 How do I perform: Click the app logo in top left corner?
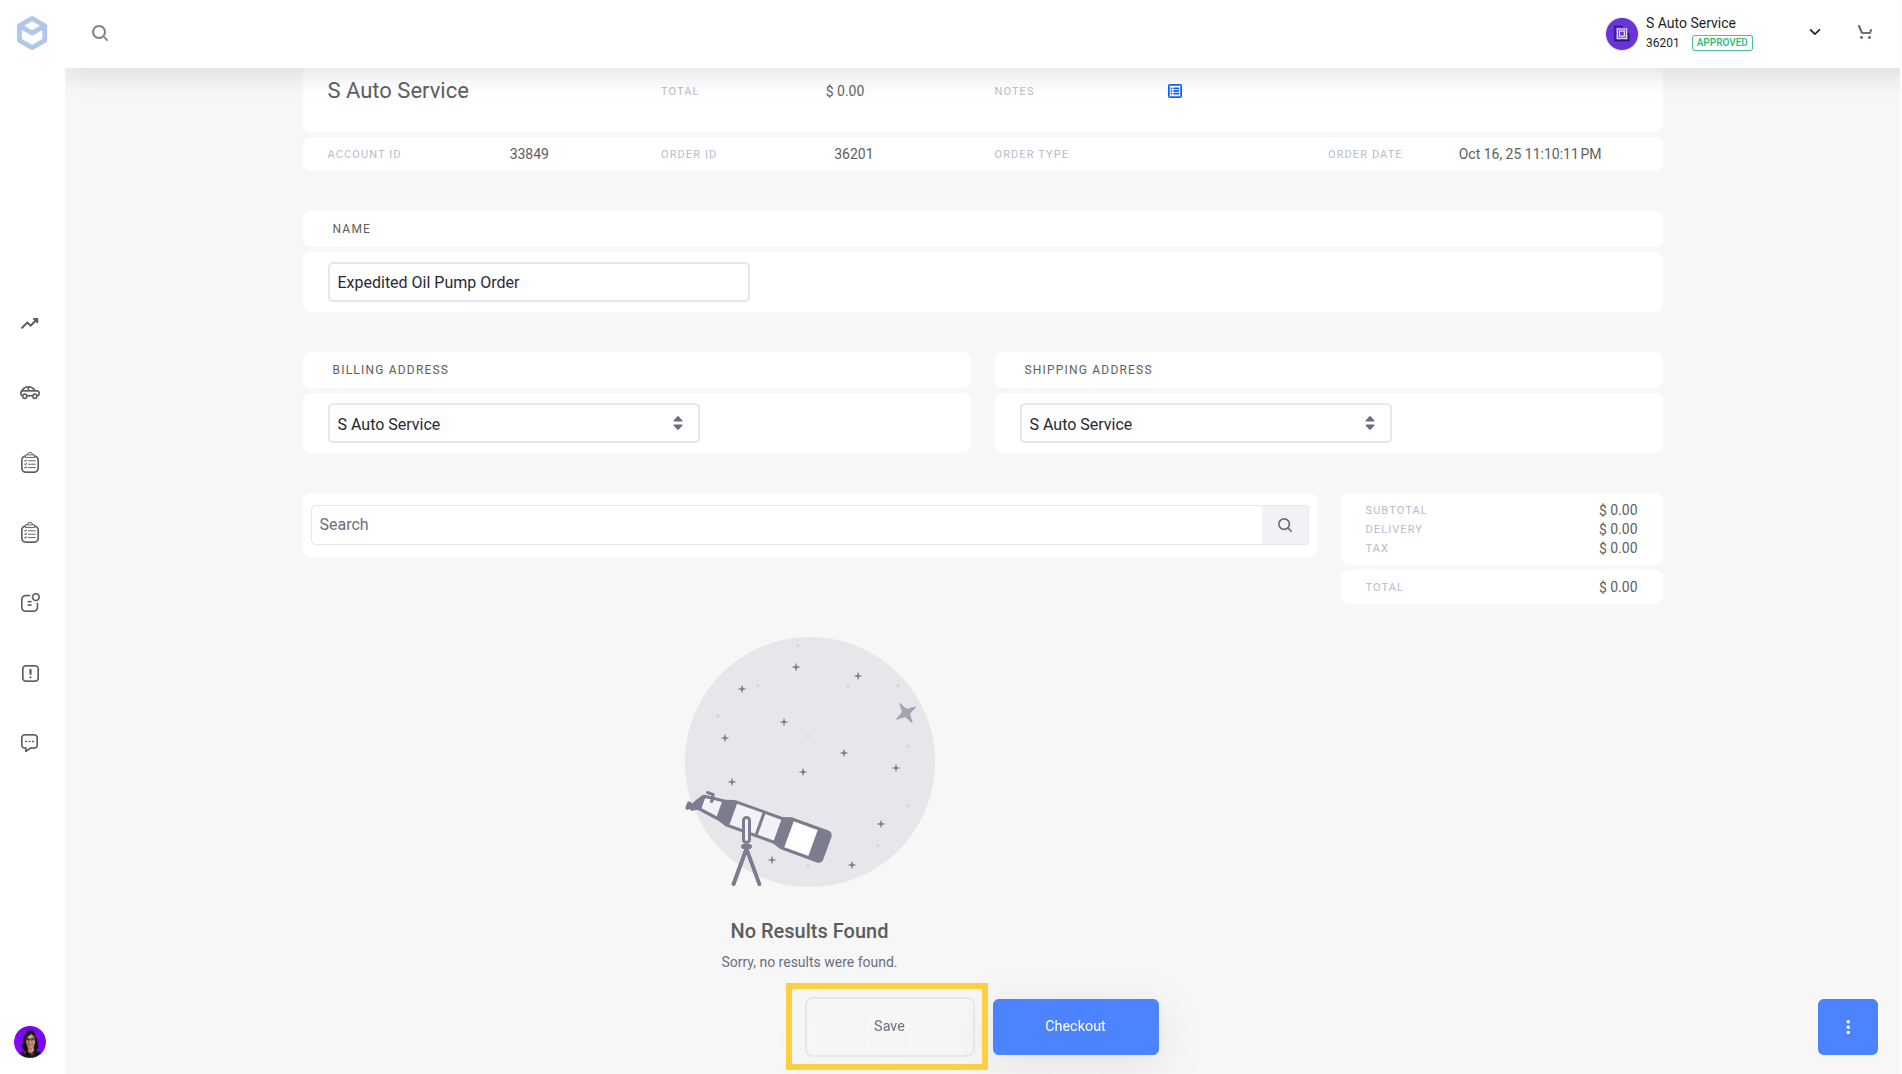[31, 32]
